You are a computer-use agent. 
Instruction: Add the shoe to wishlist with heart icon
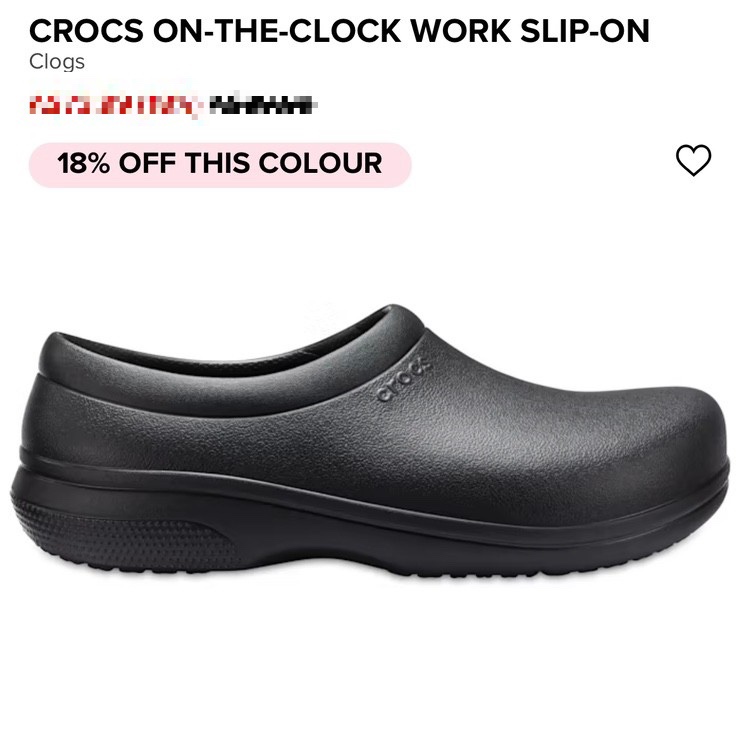693,160
